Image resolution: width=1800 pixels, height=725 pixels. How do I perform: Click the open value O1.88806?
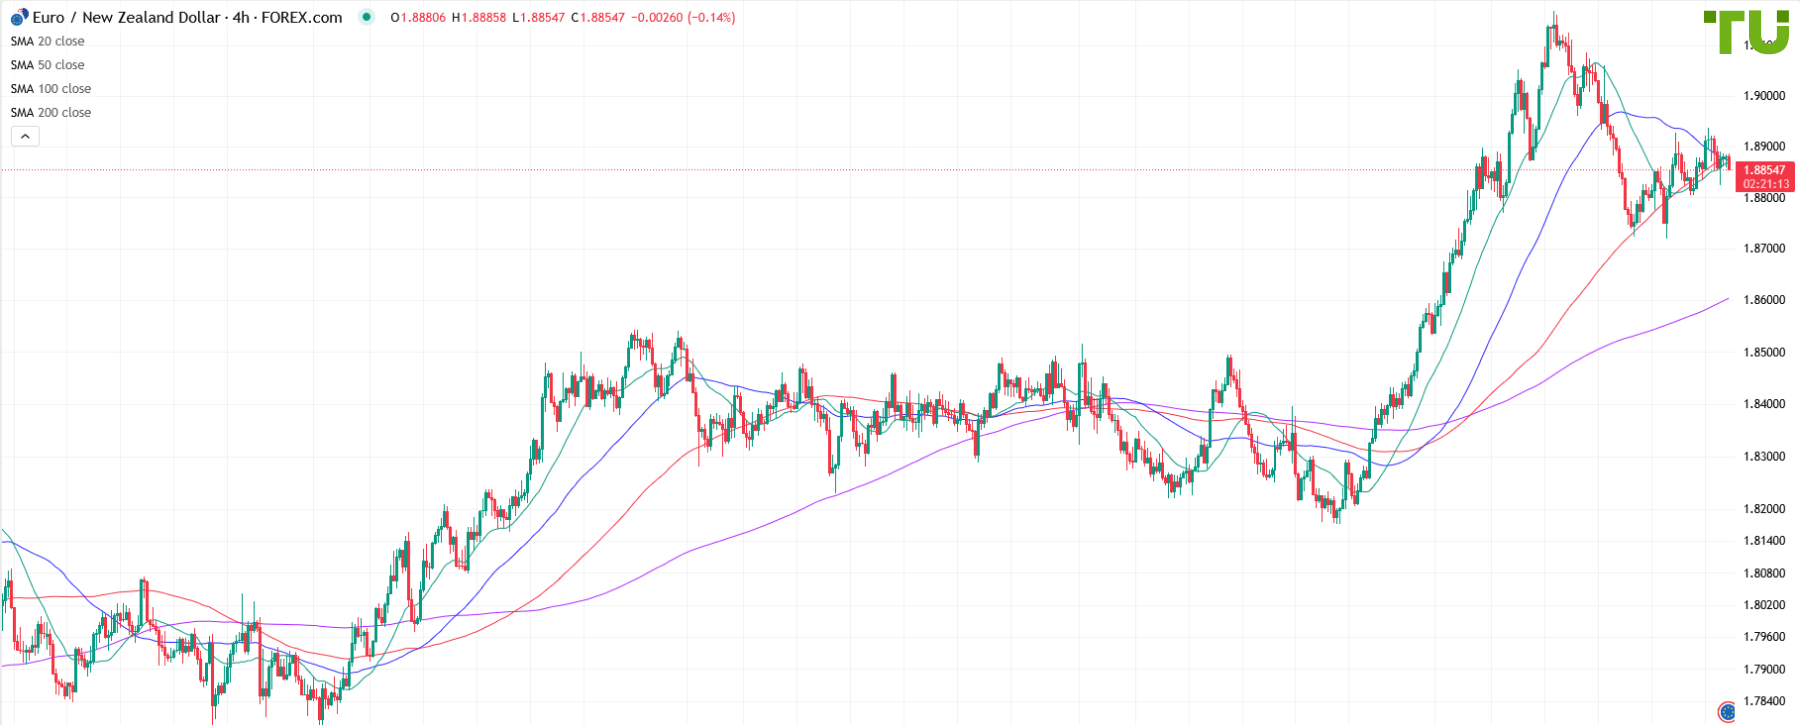click(418, 18)
